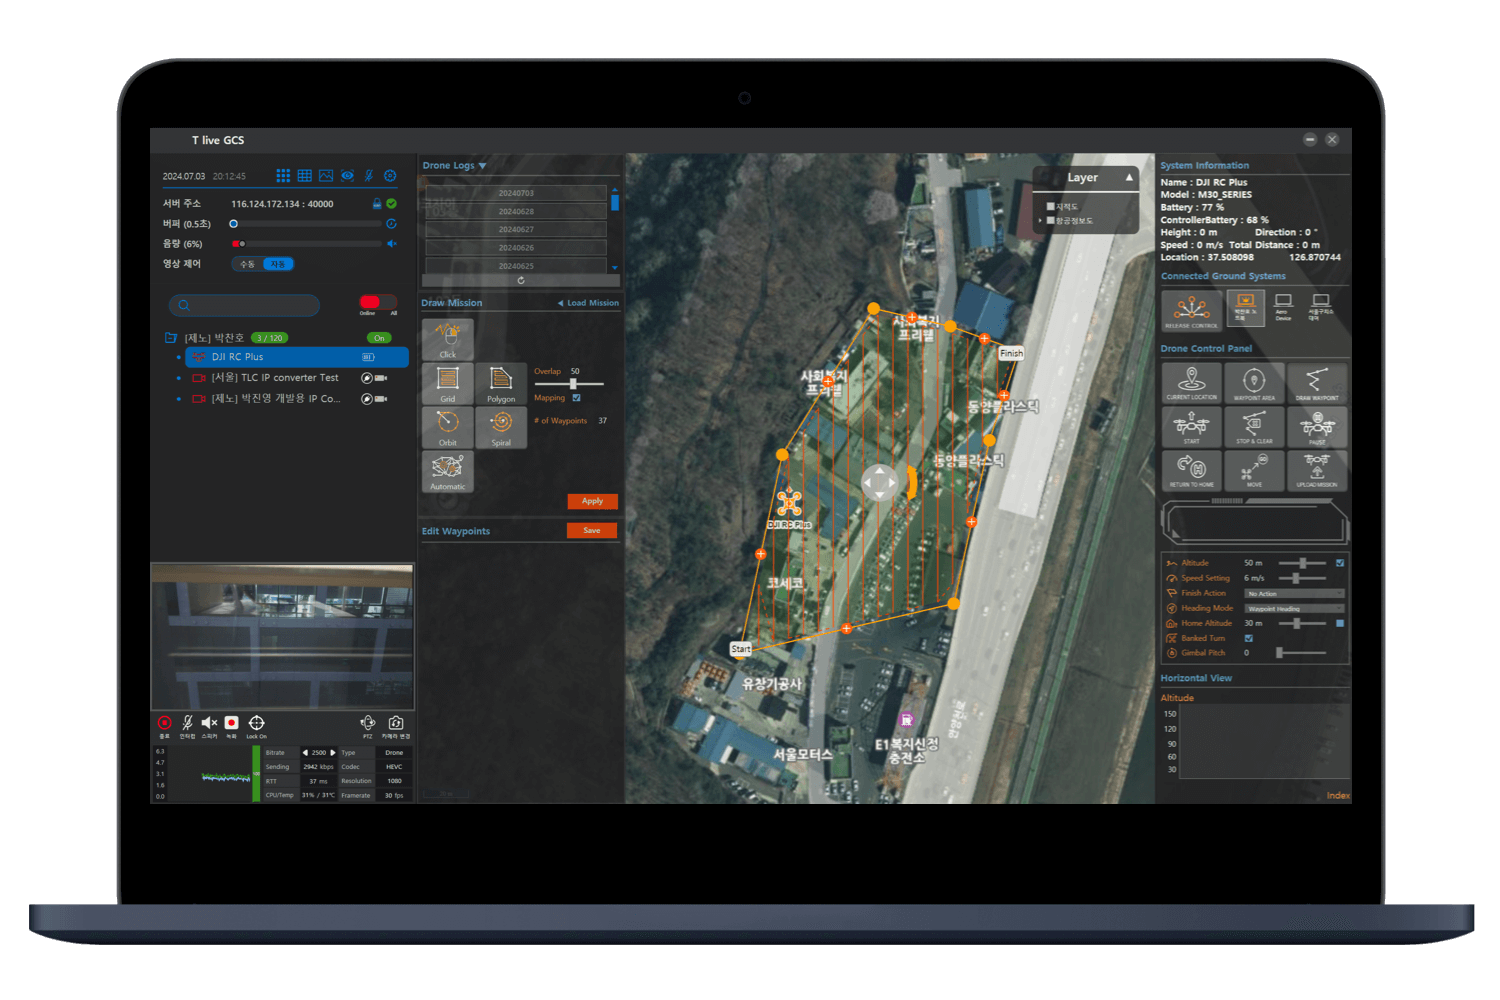The height and width of the screenshot is (1000, 1500).
Task: Select the Automatic mission tool
Action: pos(448,472)
